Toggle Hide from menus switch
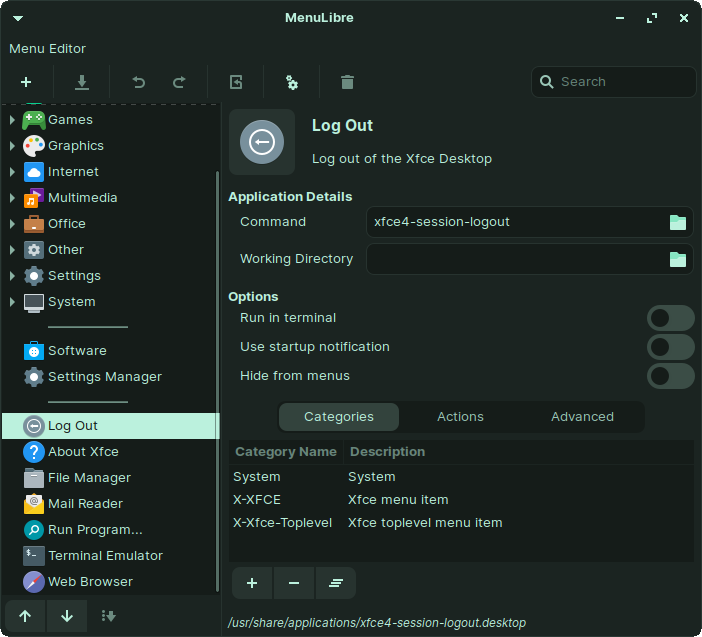 [x=670, y=376]
